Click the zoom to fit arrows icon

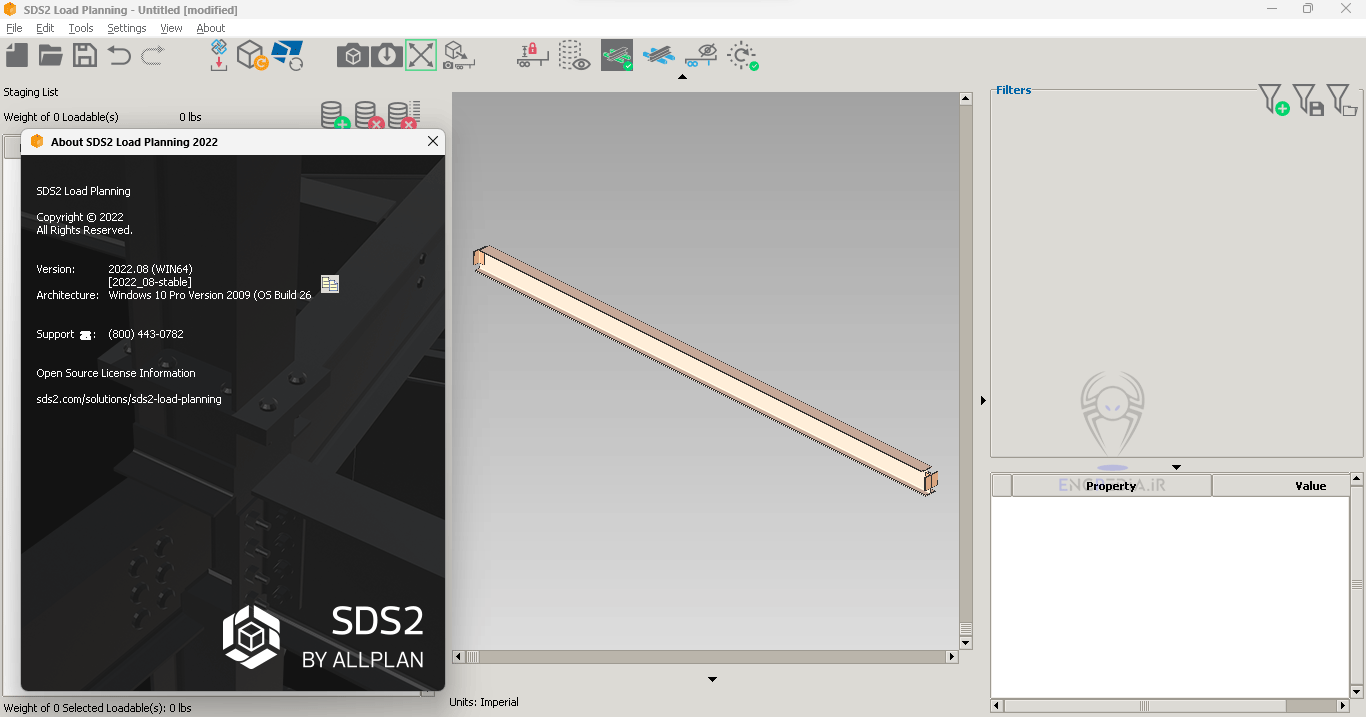[421, 55]
